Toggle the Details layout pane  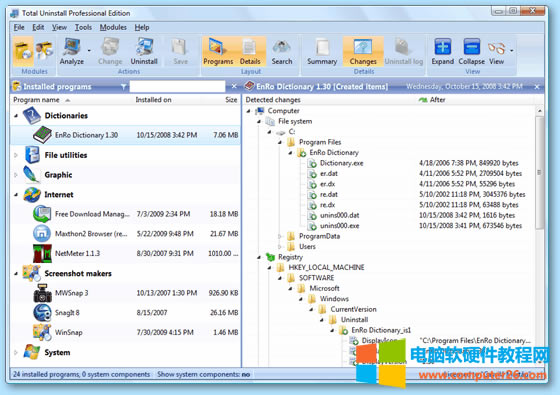[x=250, y=51]
